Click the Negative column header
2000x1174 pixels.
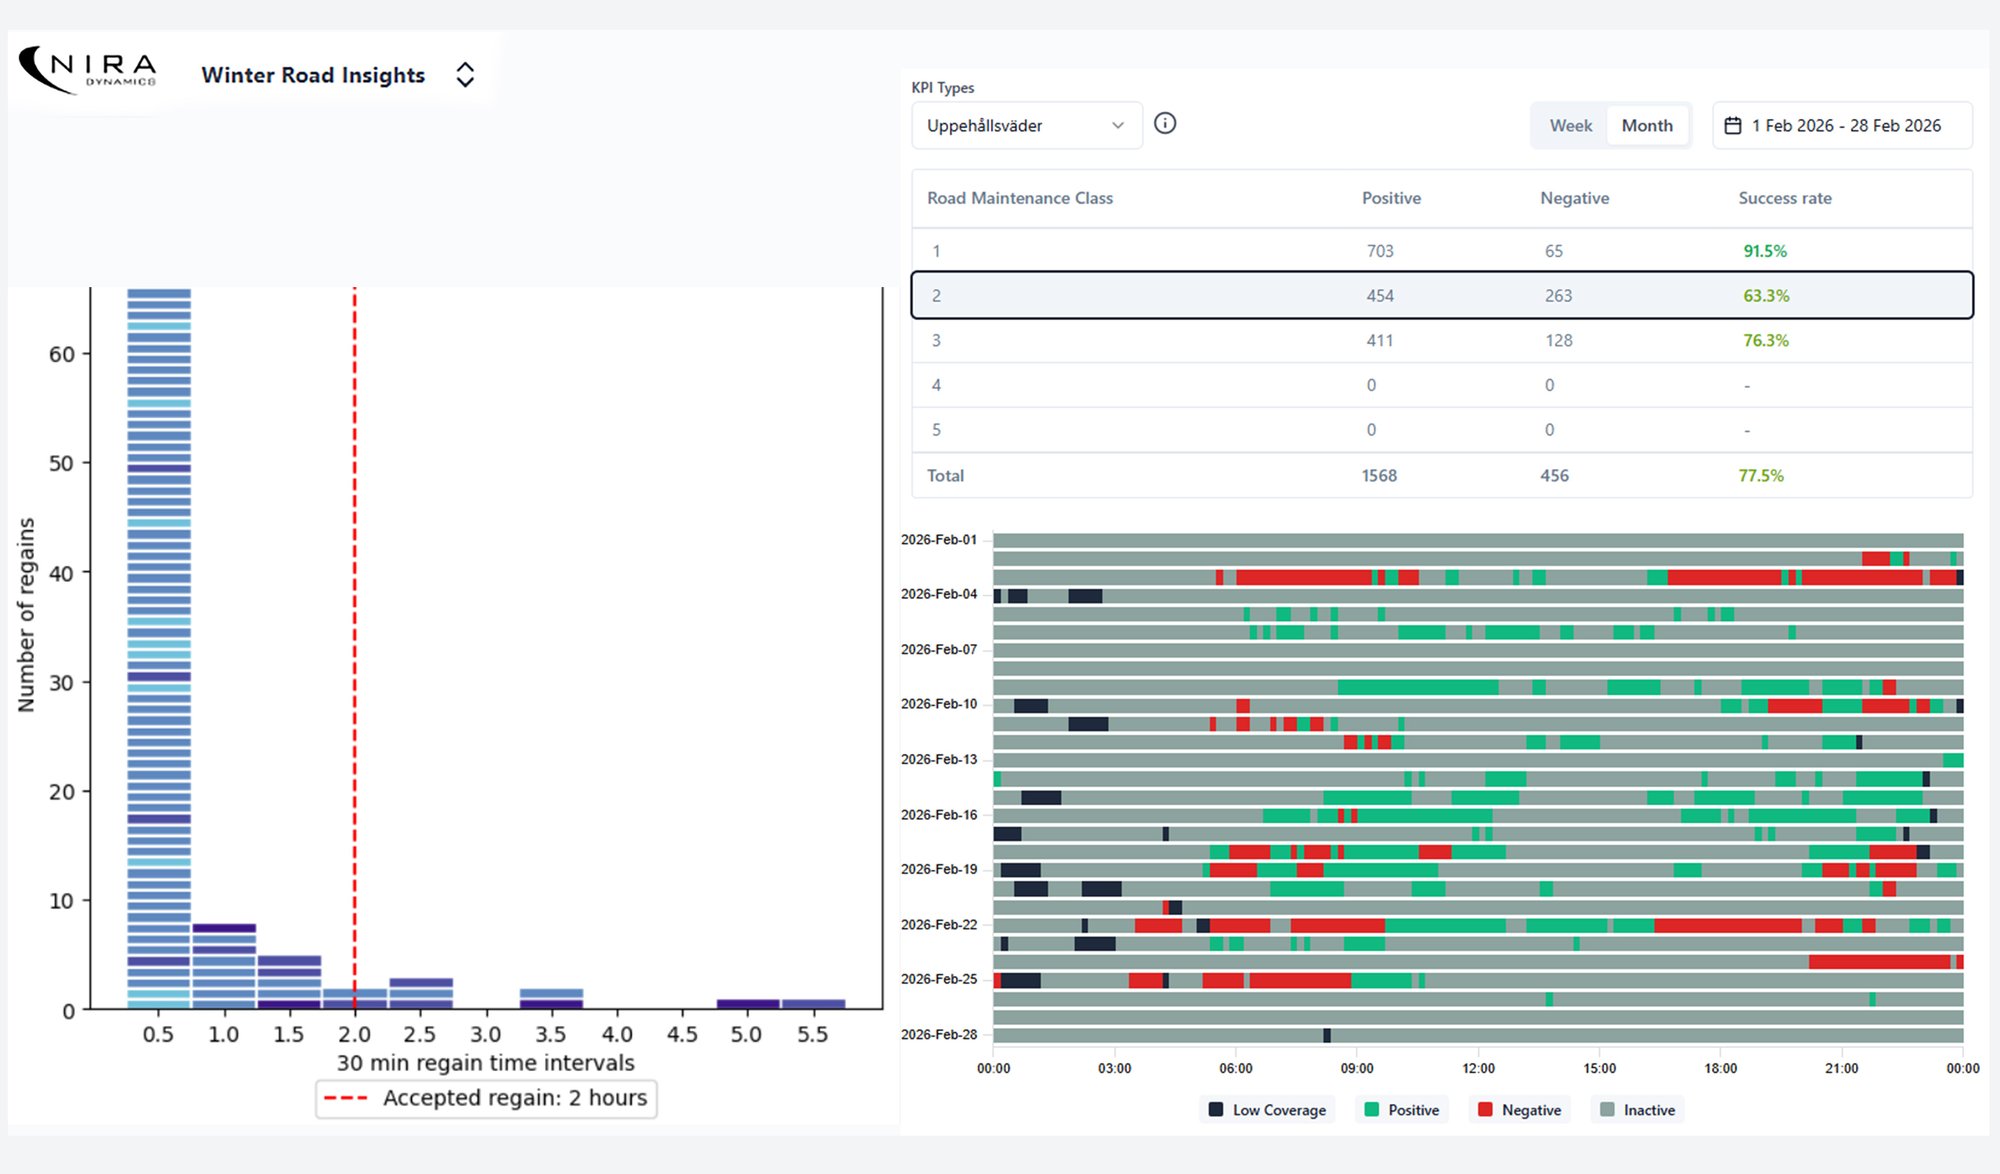point(1574,198)
